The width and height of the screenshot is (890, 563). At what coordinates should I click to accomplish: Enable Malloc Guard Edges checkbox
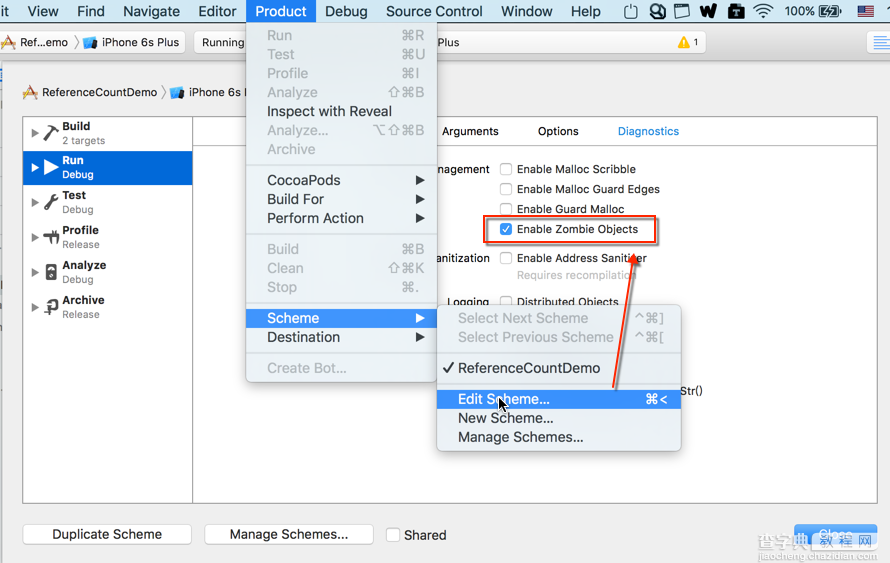click(506, 189)
